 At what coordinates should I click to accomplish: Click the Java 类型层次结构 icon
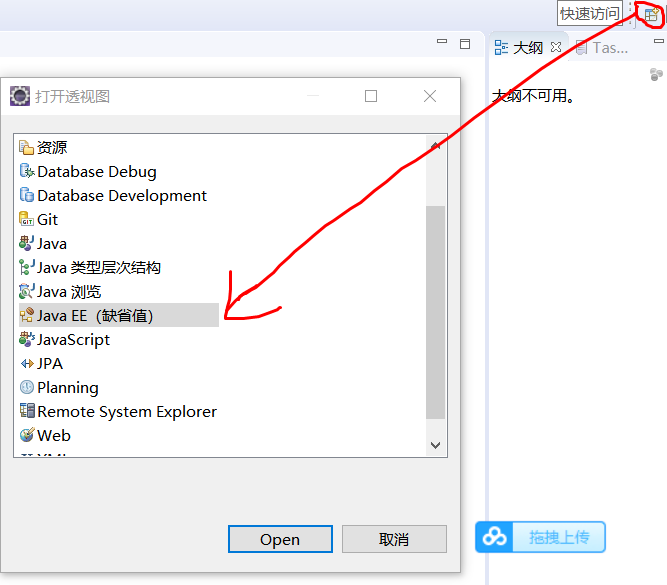pyautogui.click(x=26, y=268)
